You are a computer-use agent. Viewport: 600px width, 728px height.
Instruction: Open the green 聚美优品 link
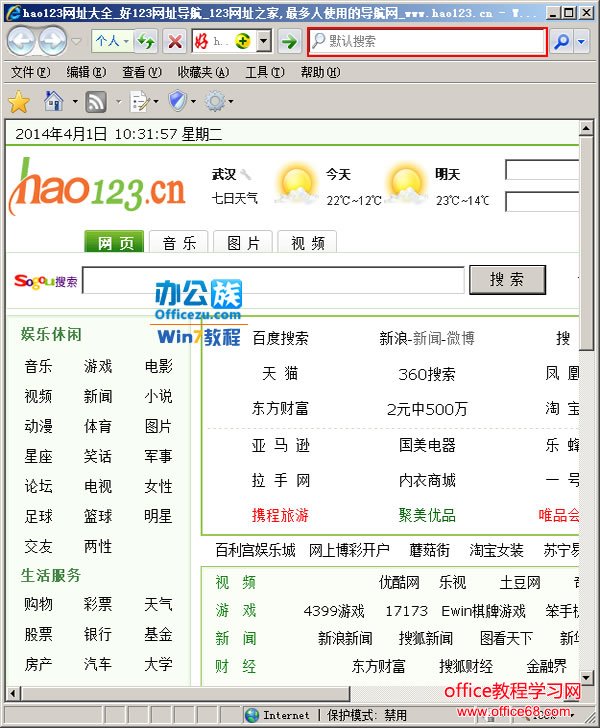coord(427,515)
